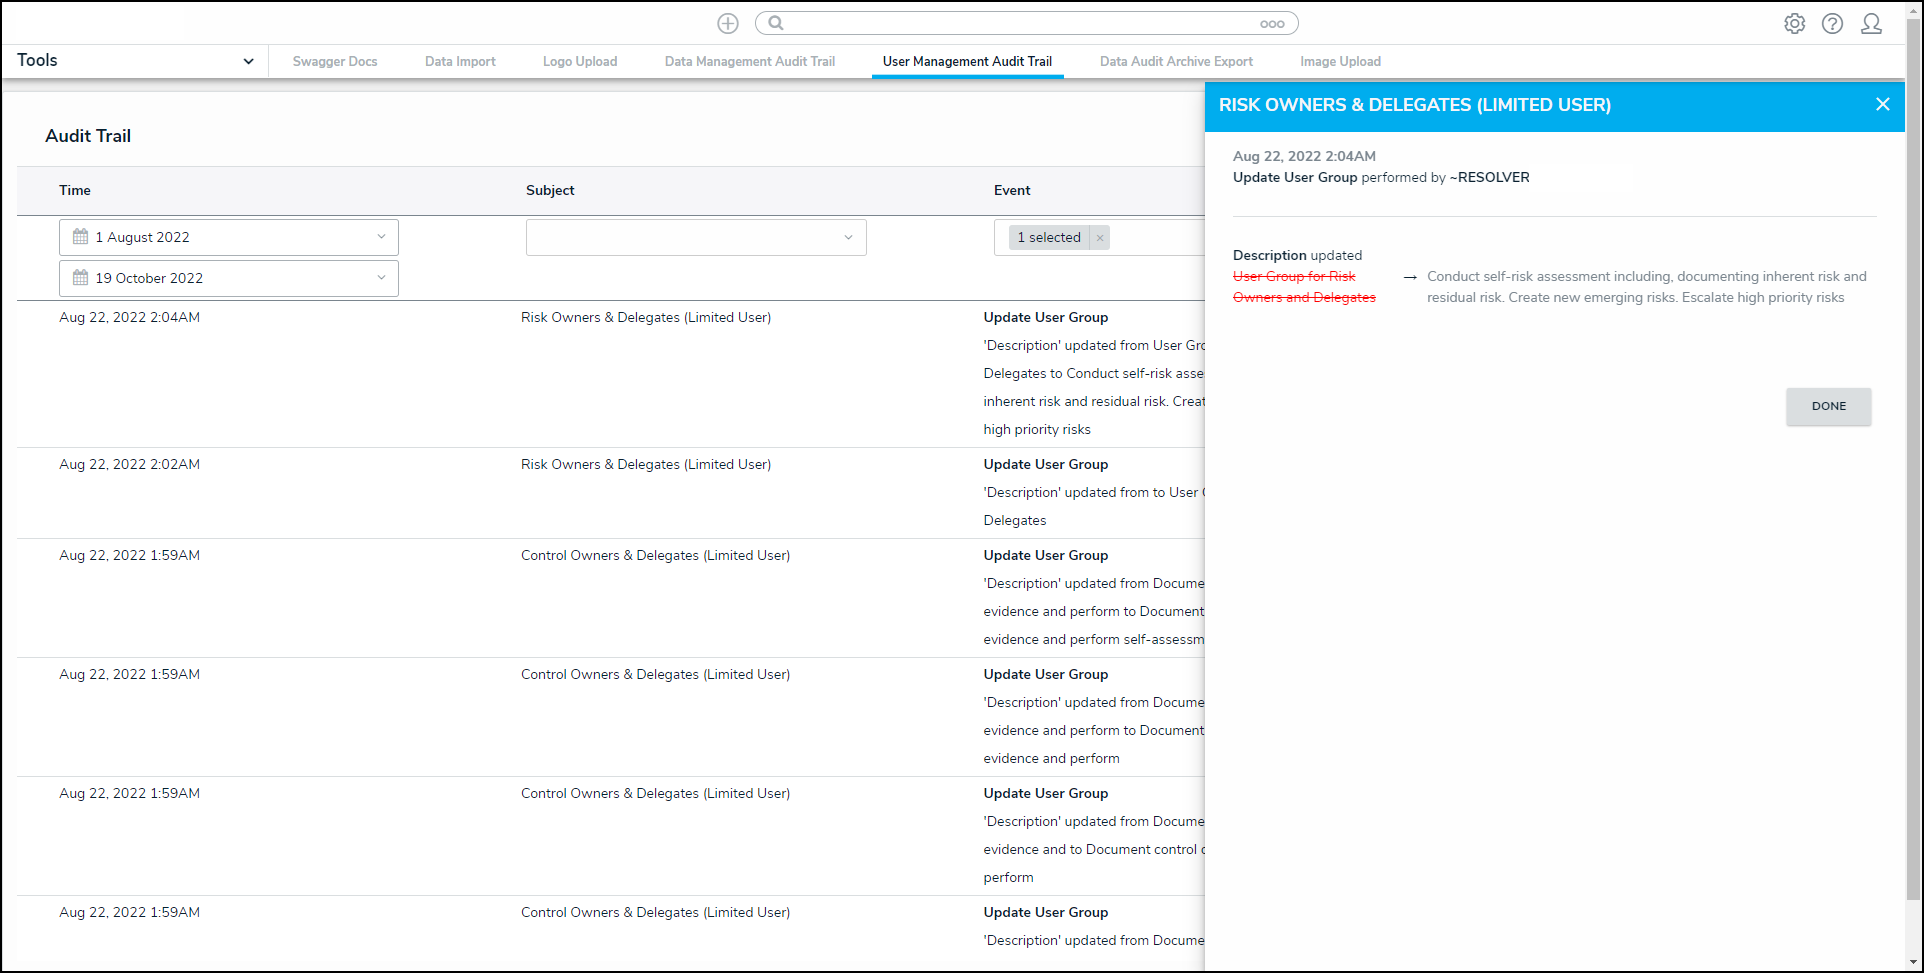1924x973 pixels.
Task: Click the Subject column header
Action: point(550,190)
